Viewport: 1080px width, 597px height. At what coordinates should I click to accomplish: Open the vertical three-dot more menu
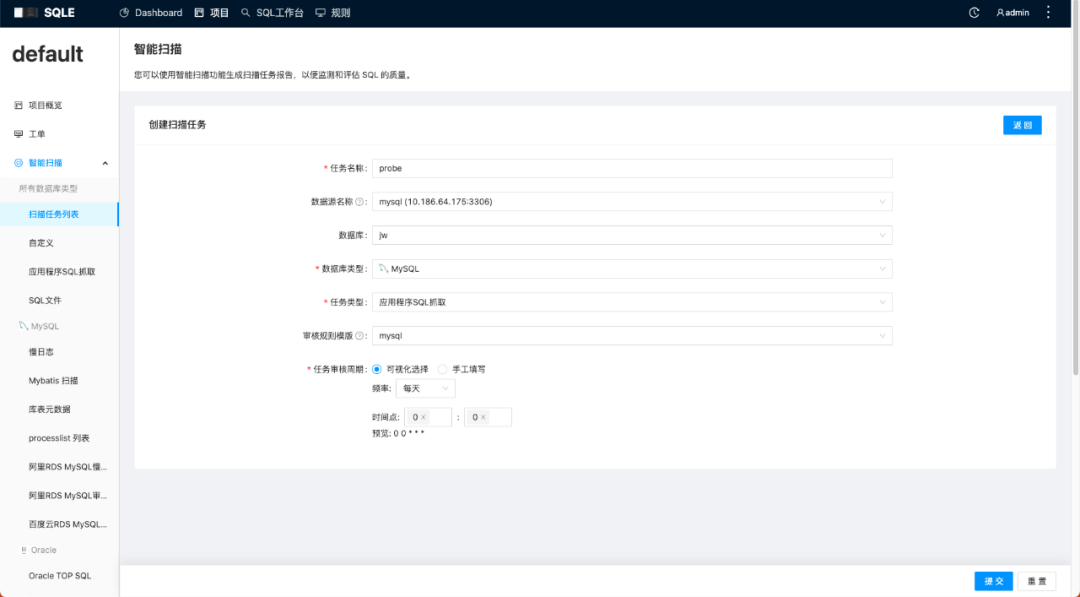pyautogui.click(x=1048, y=12)
